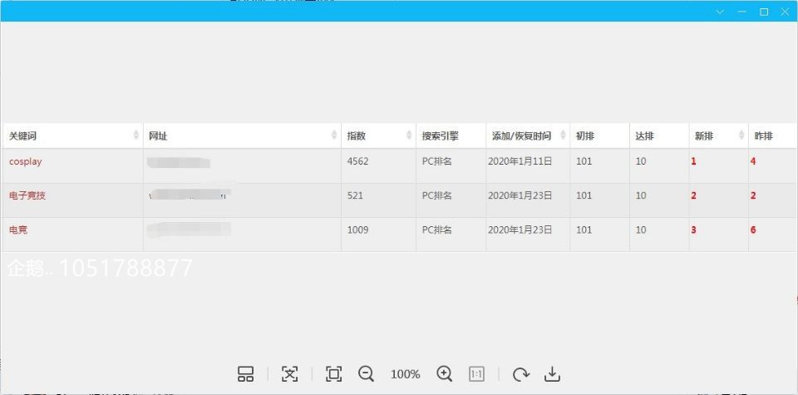This screenshot has height=395, width=798.
Task: Select the index value 4562
Action: click(x=358, y=161)
